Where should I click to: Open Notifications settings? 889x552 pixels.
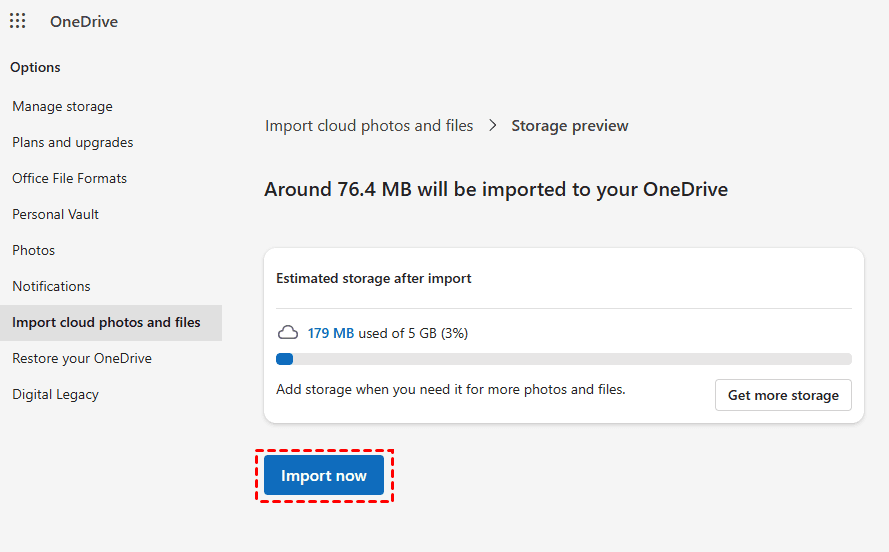[x=51, y=286]
